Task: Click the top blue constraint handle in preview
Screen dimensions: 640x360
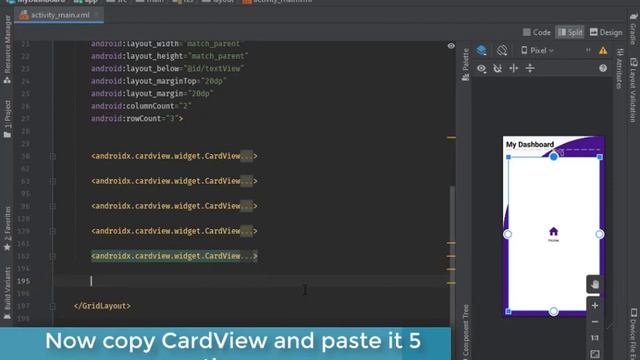Action: (x=553, y=157)
